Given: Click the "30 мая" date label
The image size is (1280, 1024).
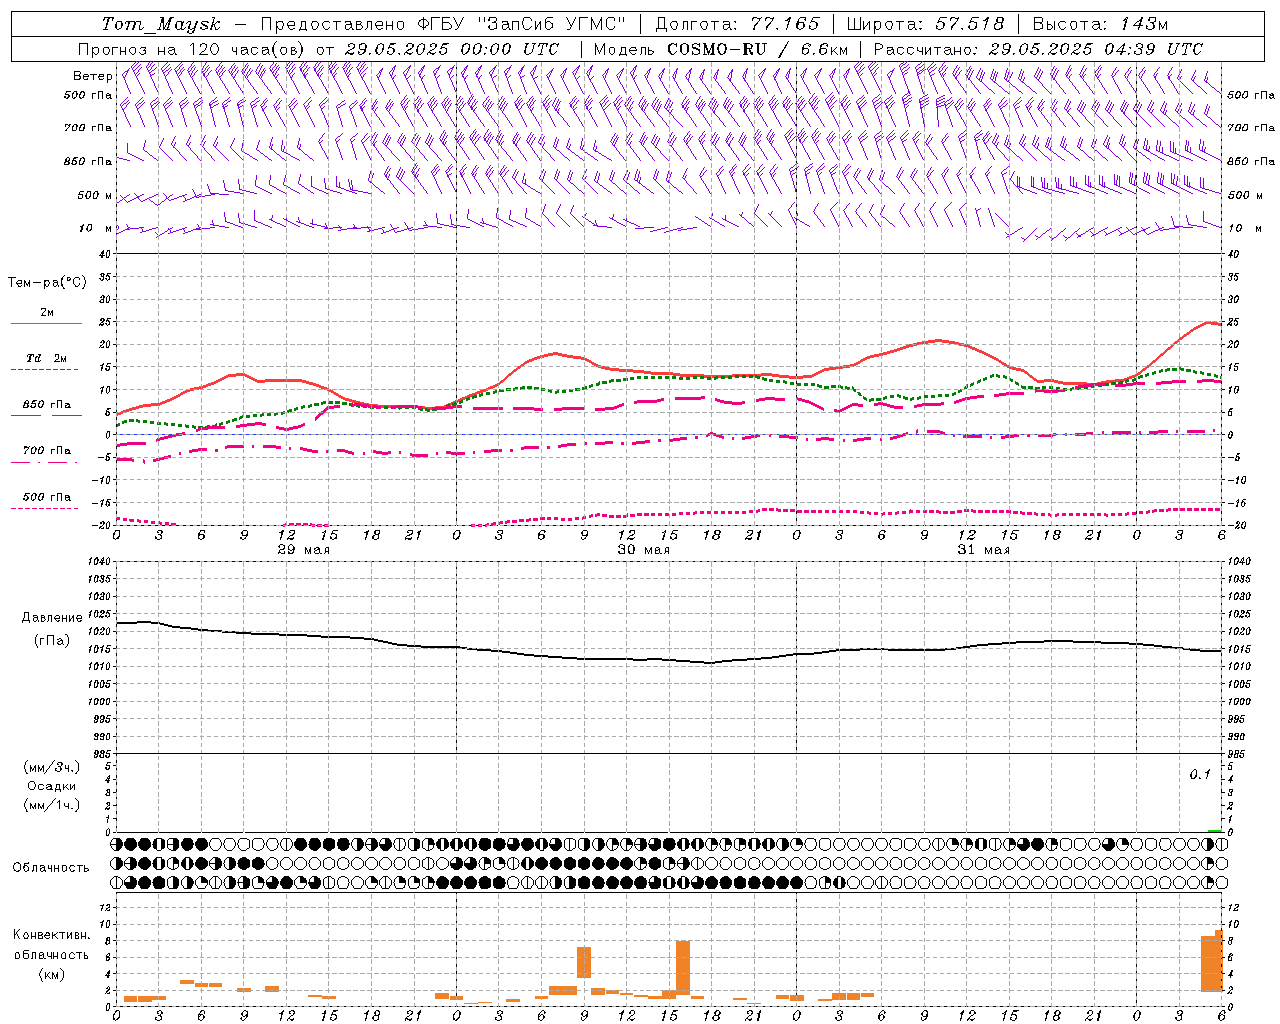Looking at the screenshot, I should (643, 550).
